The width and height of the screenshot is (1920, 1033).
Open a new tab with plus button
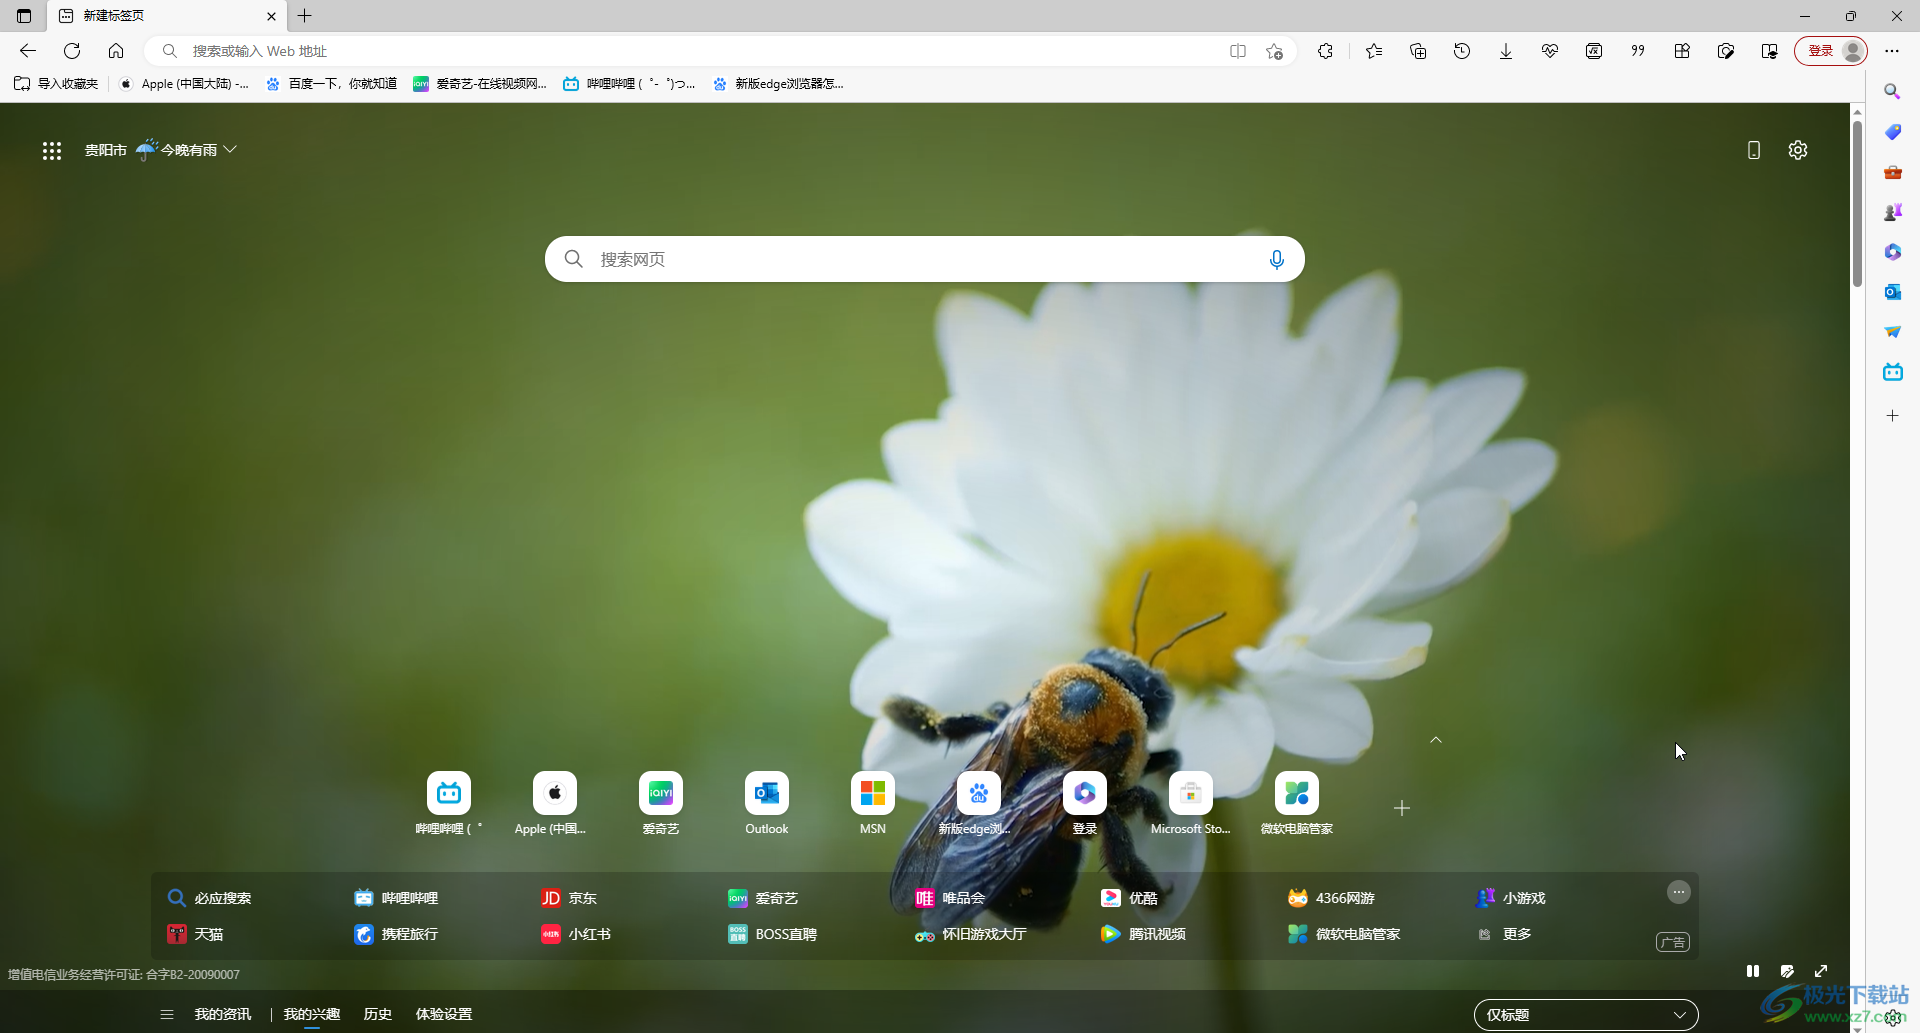(x=305, y=16)
